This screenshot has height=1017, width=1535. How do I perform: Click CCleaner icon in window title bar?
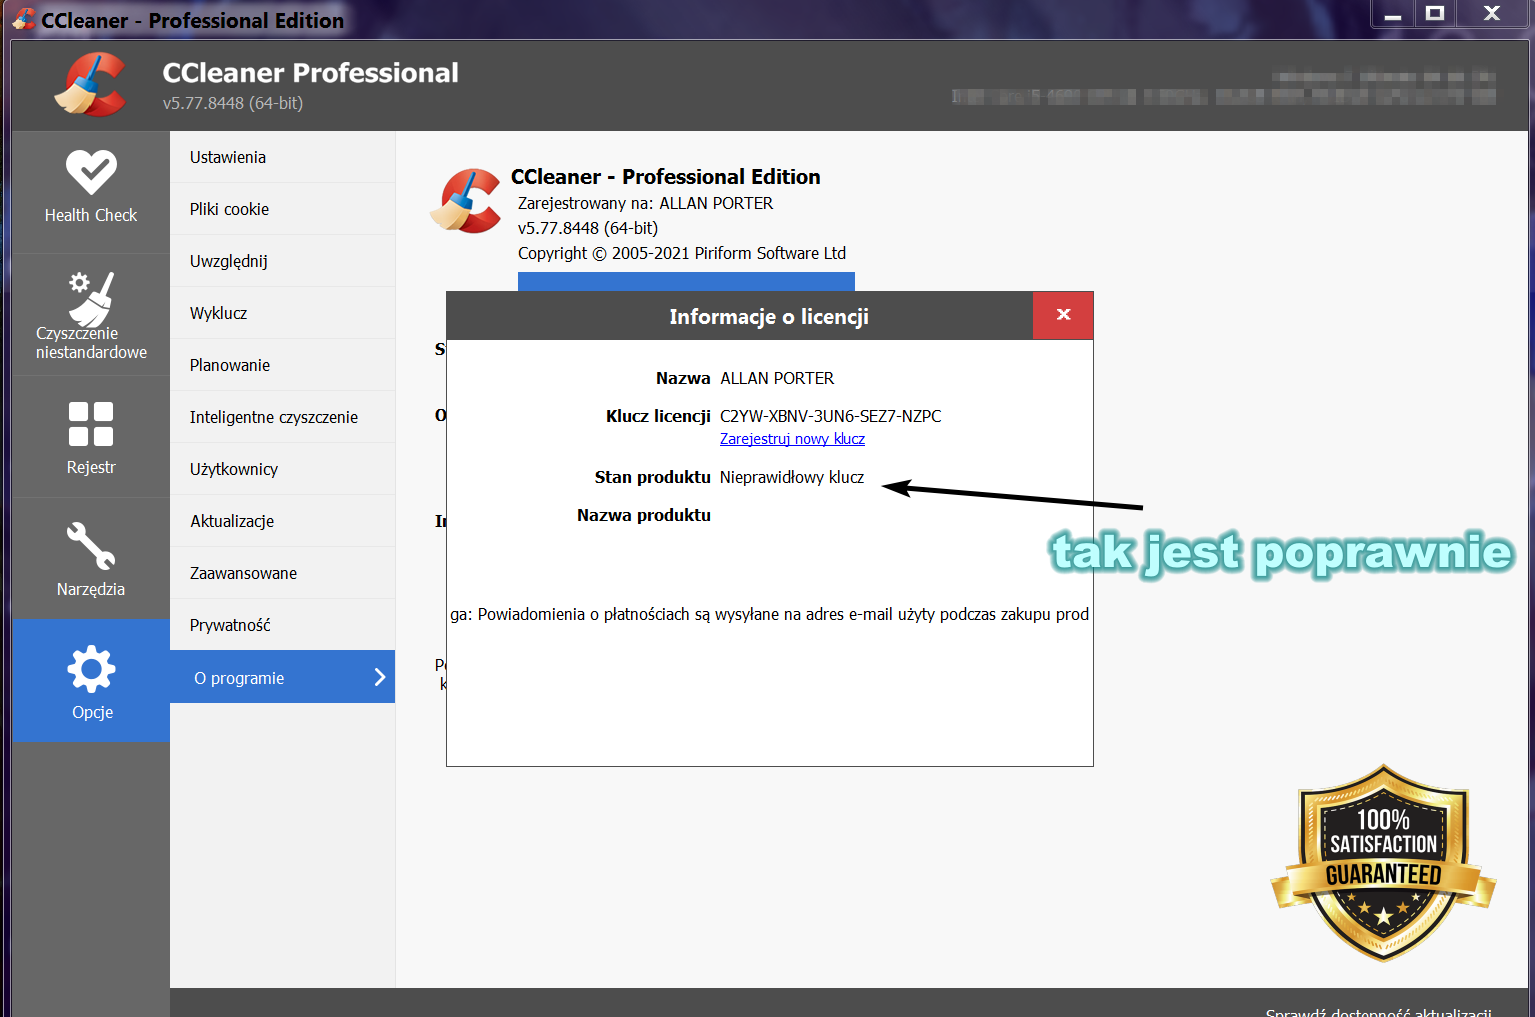tap(24, 19)
